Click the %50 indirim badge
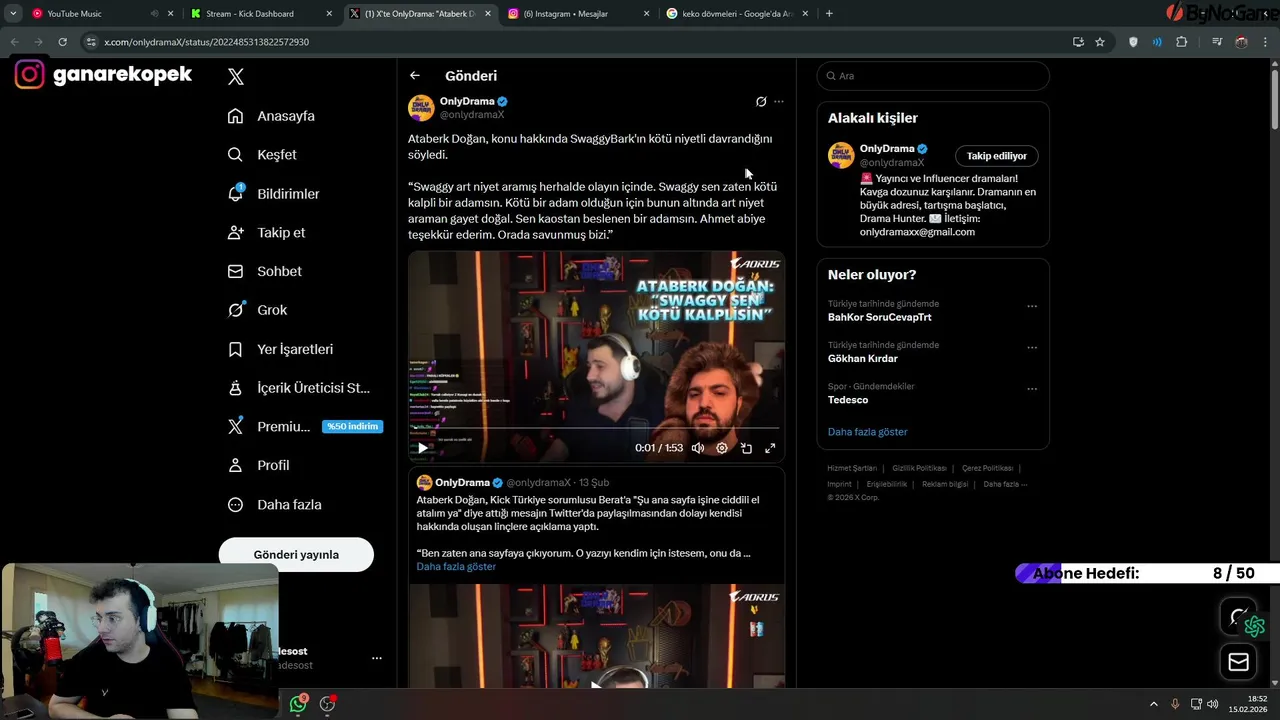 [x=352, y=426]
